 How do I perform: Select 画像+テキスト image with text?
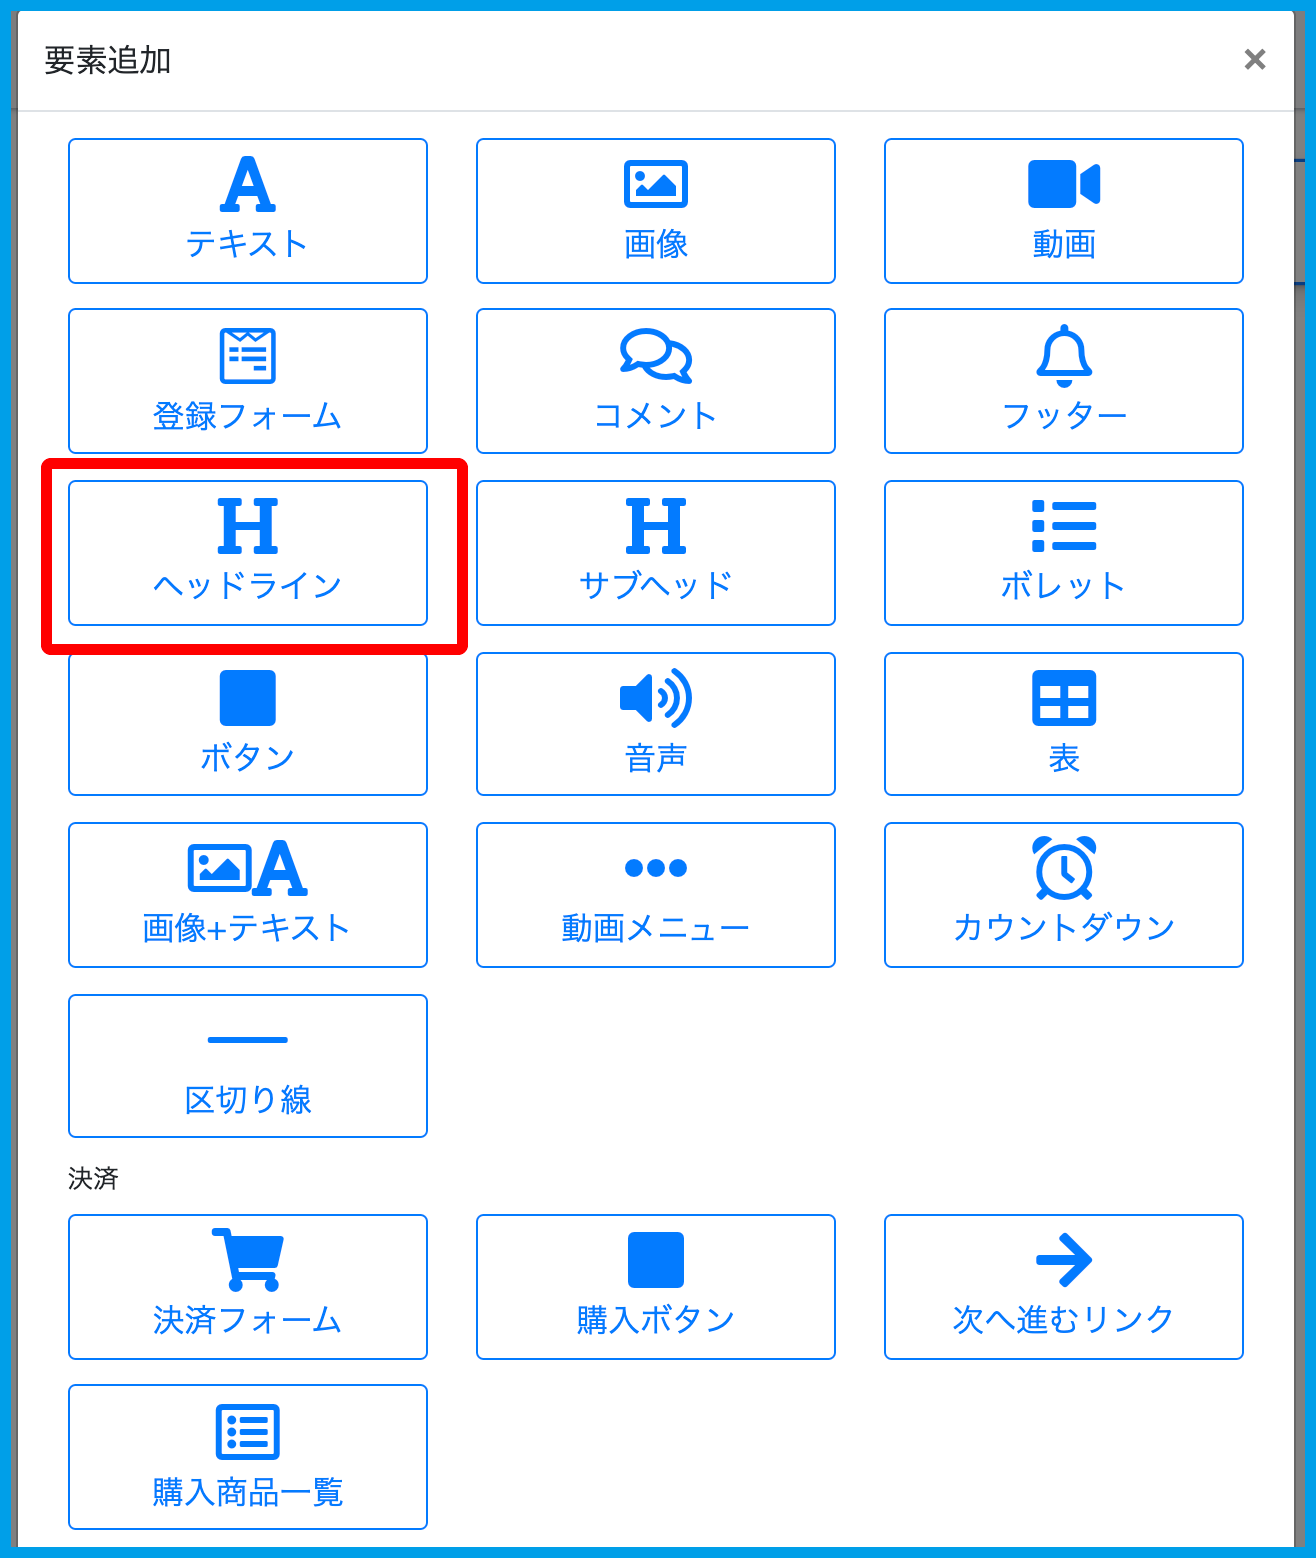(247, 895)
